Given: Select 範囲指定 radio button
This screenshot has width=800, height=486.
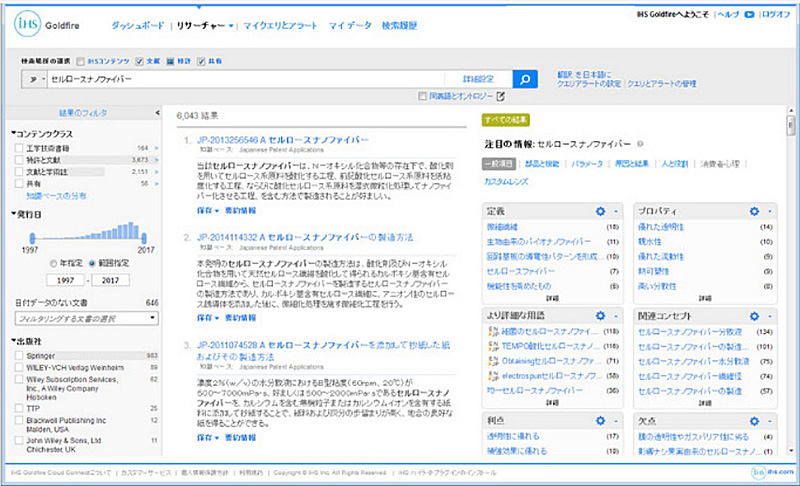Looking at the screenshot, I should (92, 263).
